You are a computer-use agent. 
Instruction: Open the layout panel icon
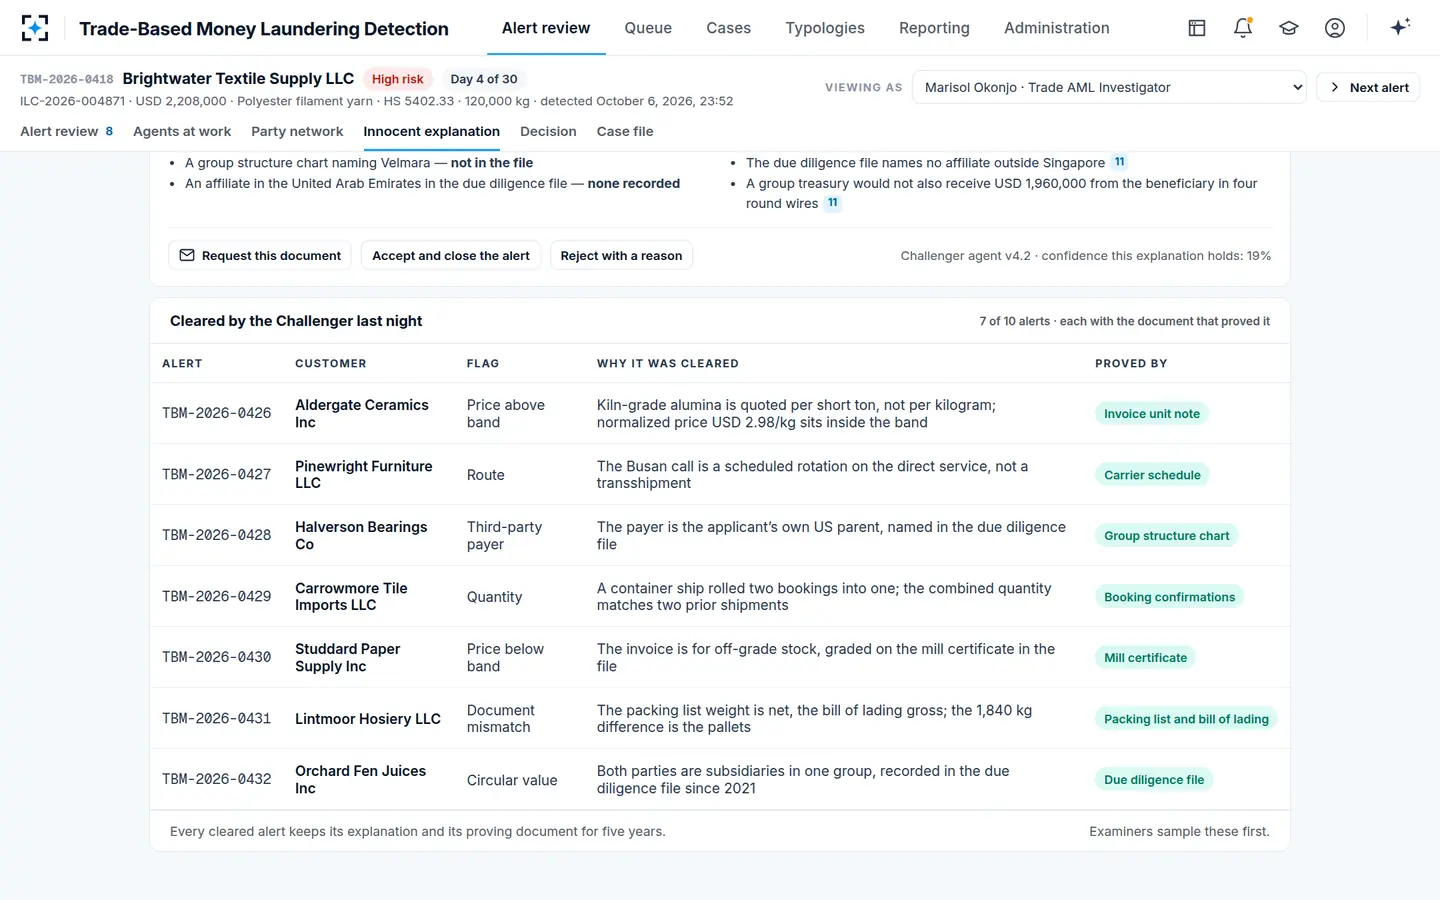coord(1197,28)
